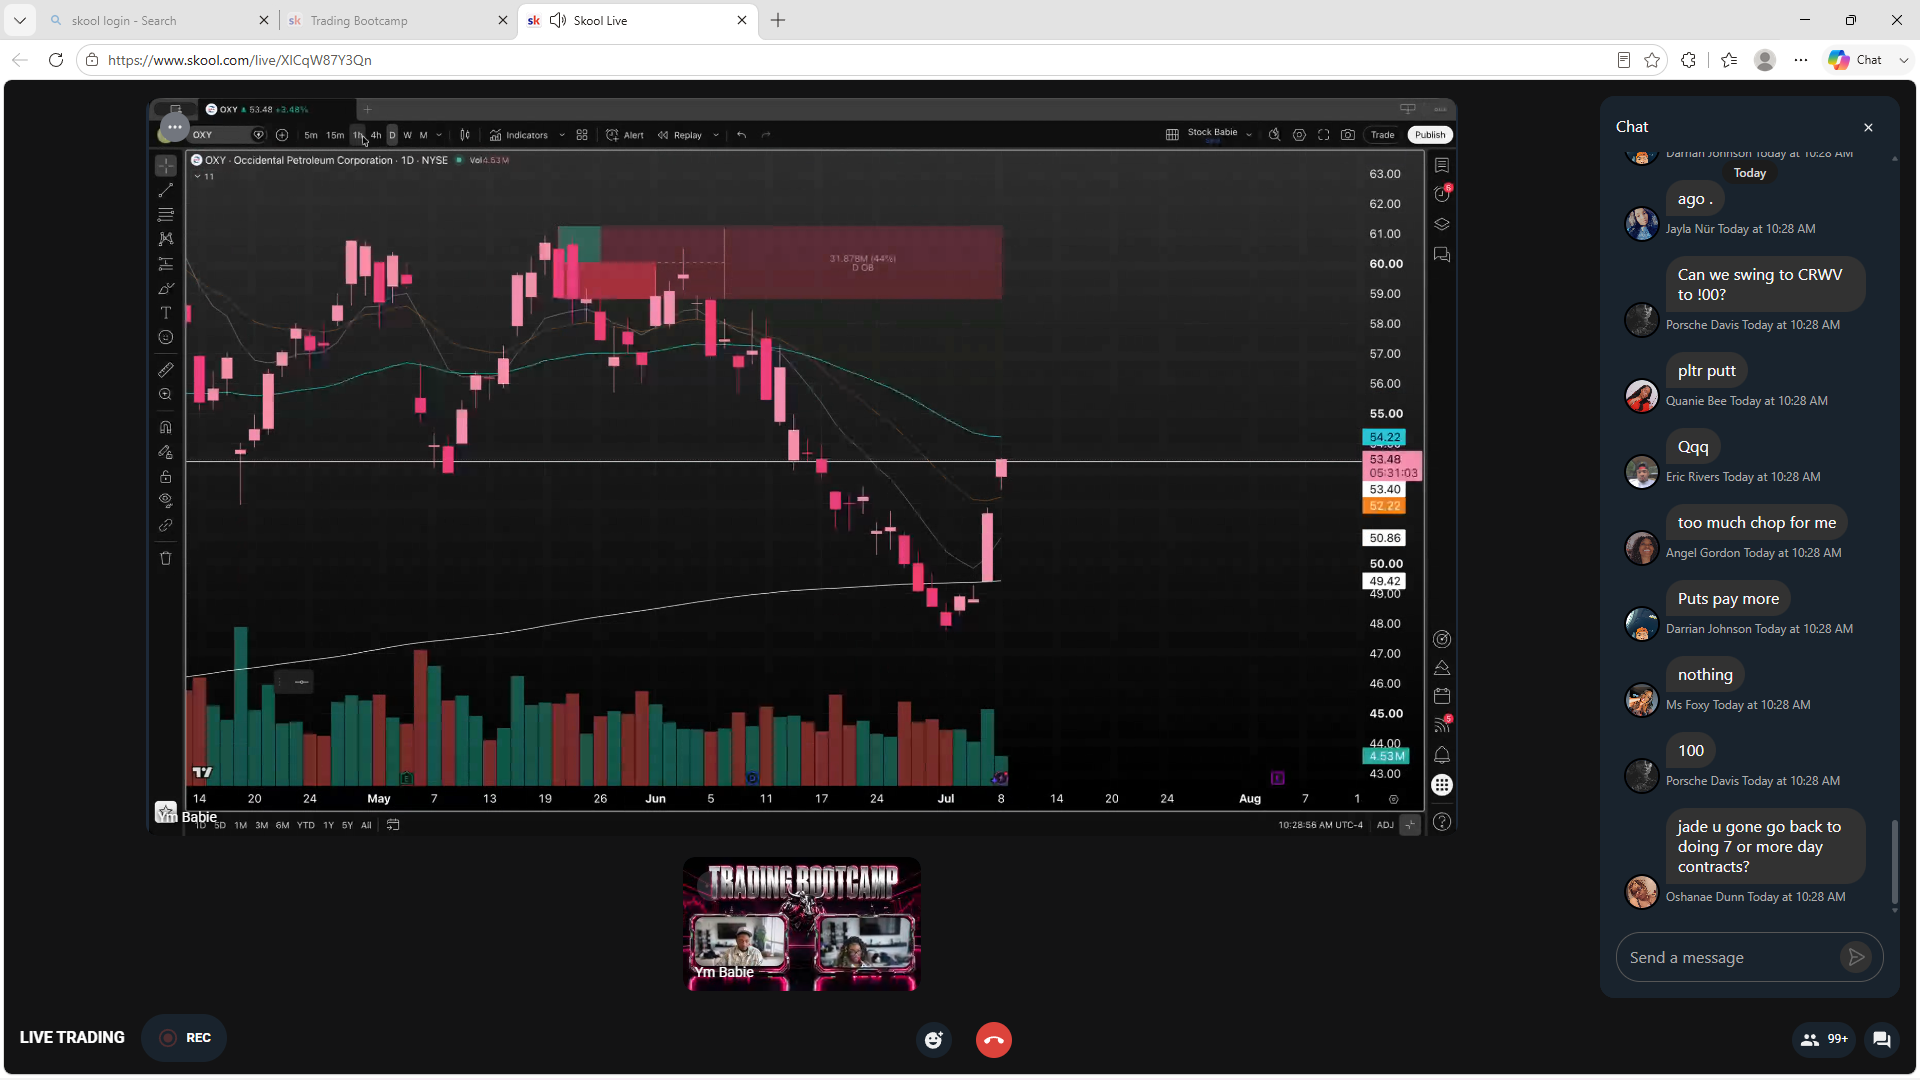
Task: End the live call with red hang-up button
Action: pyautogui.click(x=993, y=1040)
